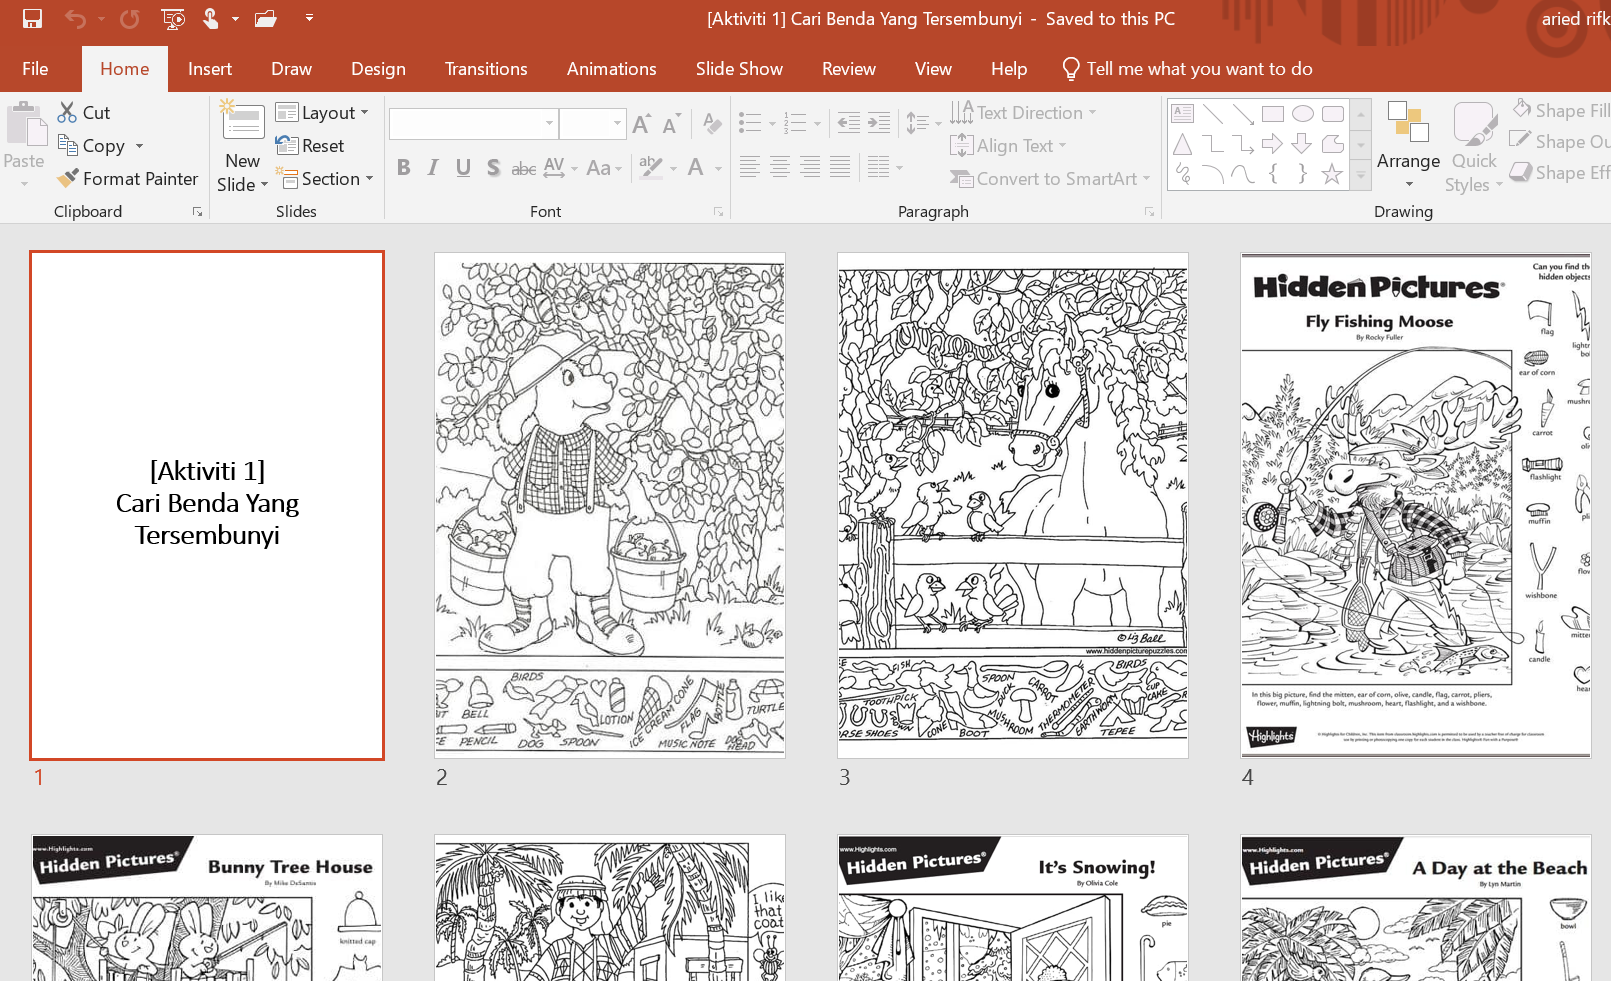
Task: Click the New Slide icon
Action: pos(242,122)
